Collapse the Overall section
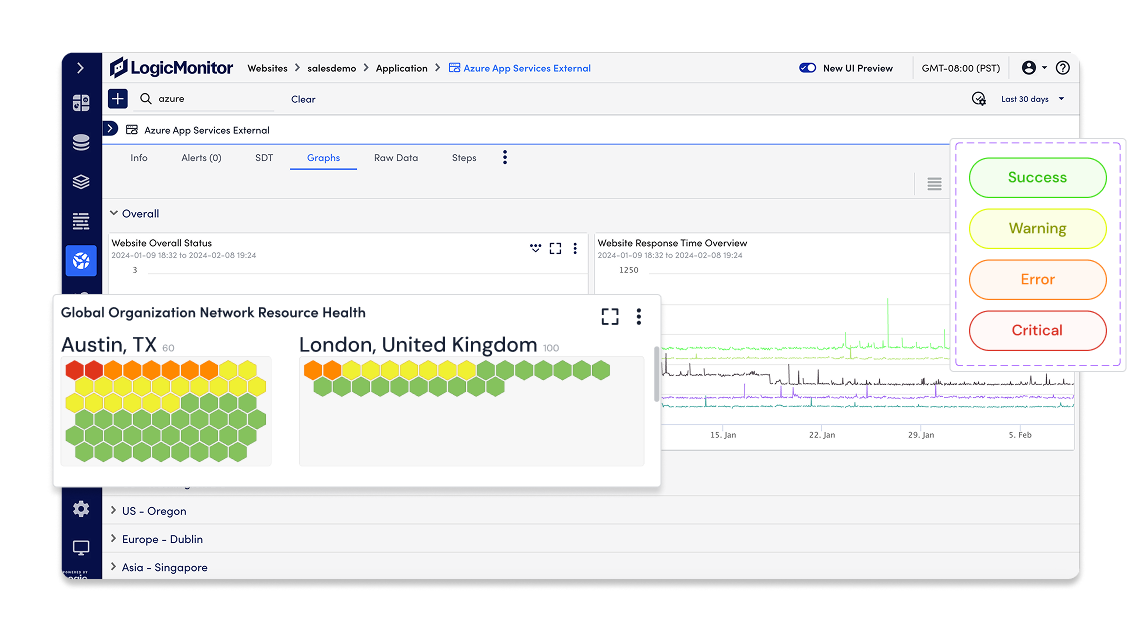Screen dimensions: 1143x644 114,213
